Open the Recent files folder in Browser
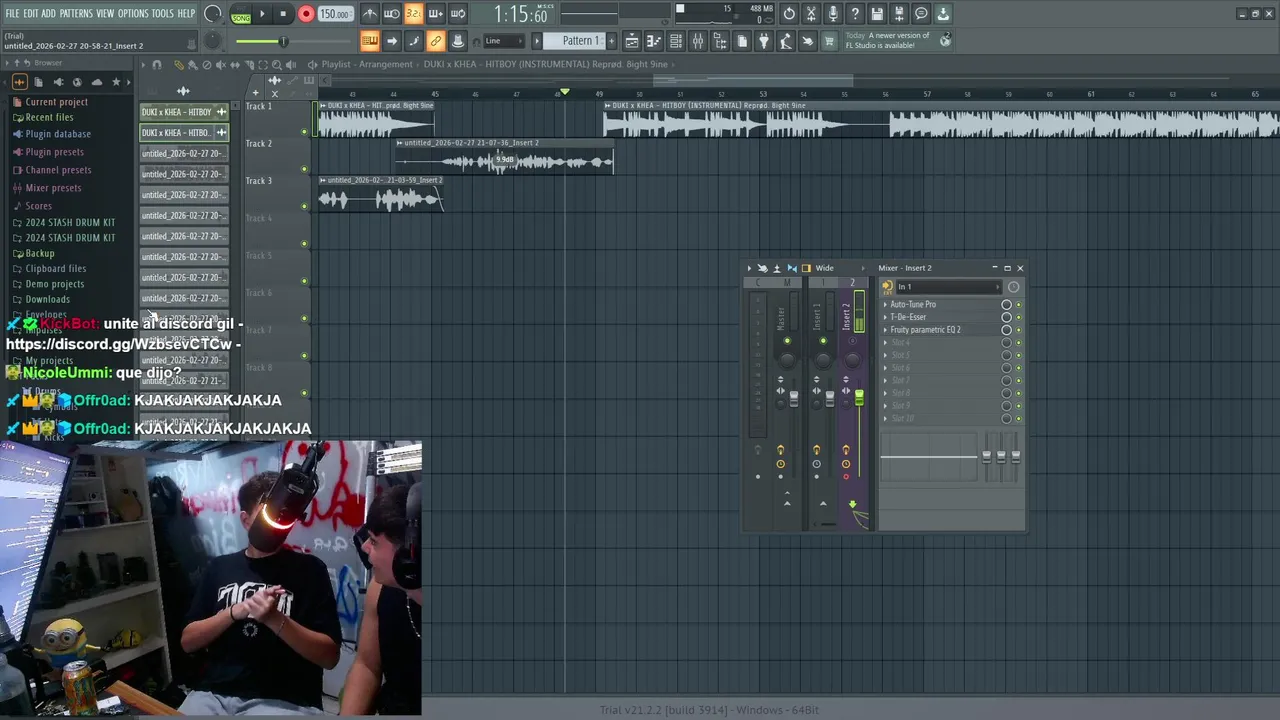Image resolution: width=1280 pixels, height=720 pixels. (49, 117)
